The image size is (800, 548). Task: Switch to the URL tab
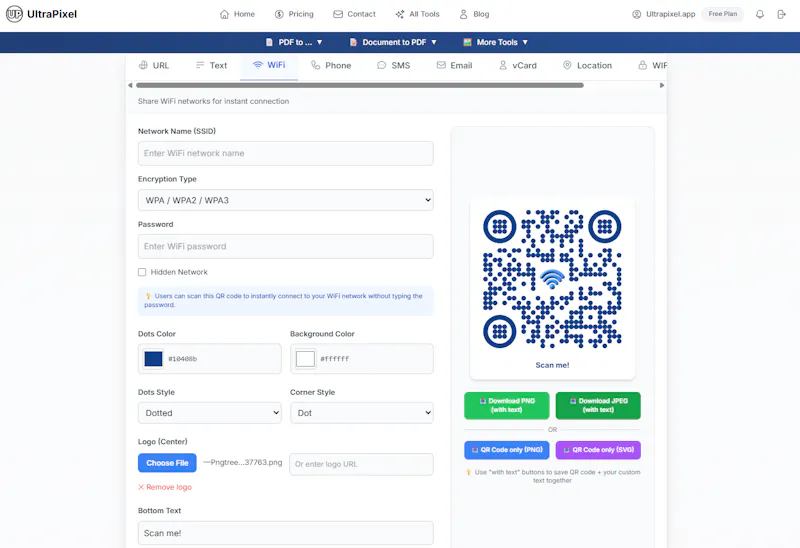click(x=154, y=65)
